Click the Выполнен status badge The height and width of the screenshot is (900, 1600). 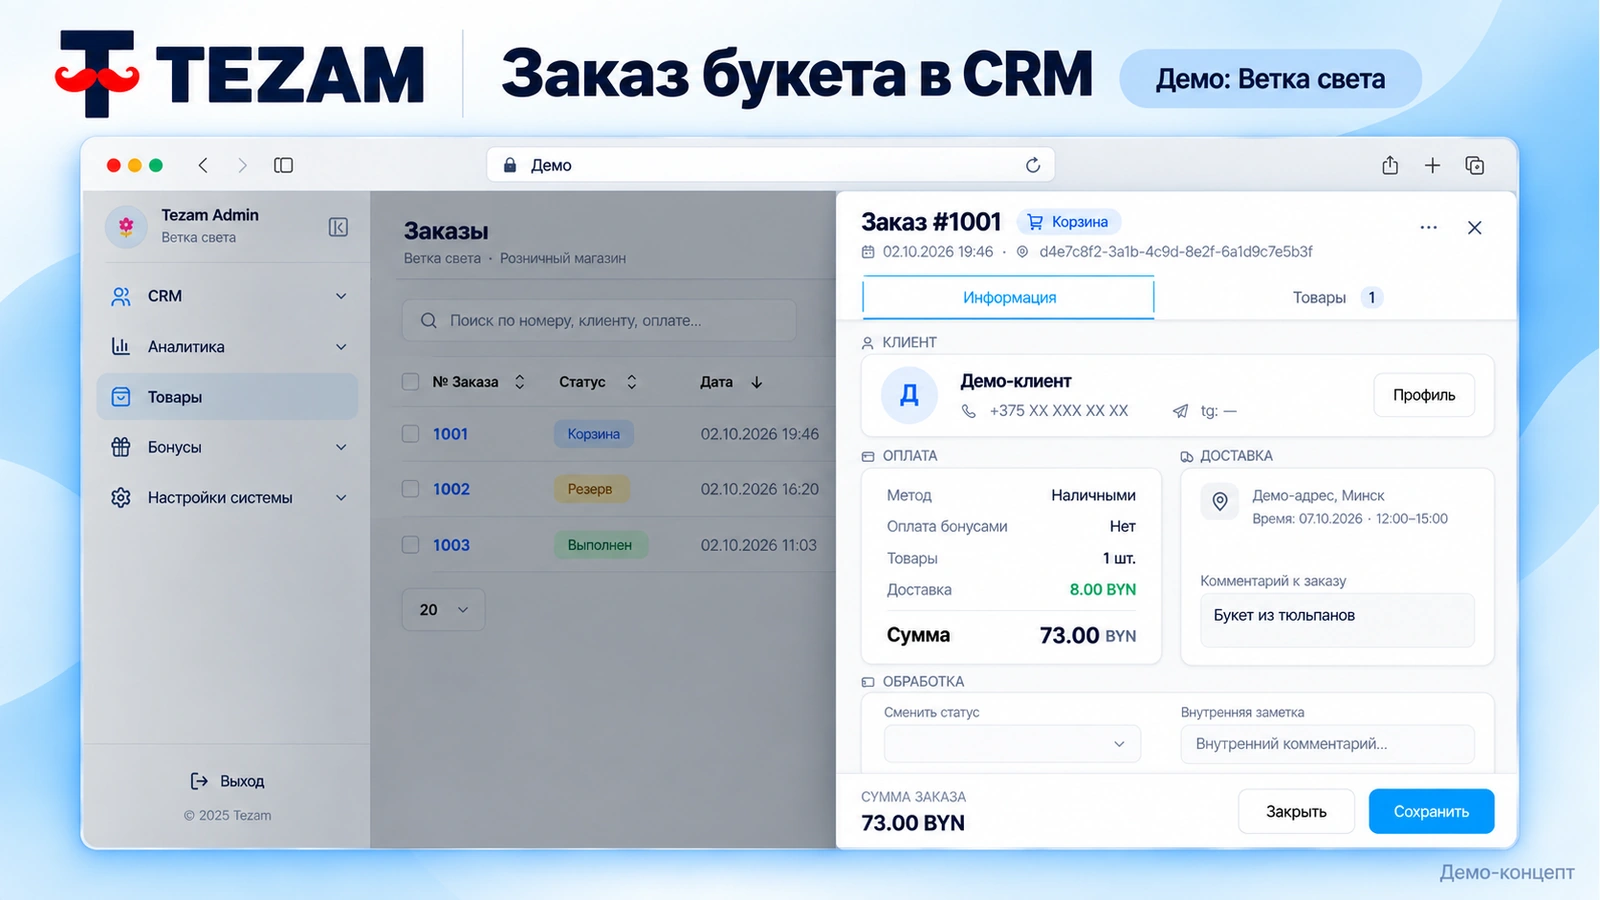(x=600, y=545)
